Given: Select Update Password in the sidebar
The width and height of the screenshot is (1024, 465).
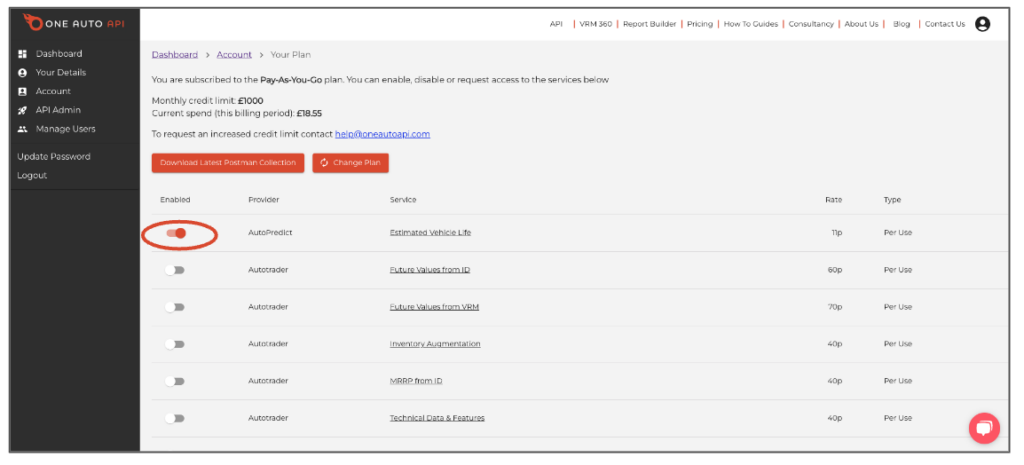Looking at the screenshot, I should tap(54, 157).
